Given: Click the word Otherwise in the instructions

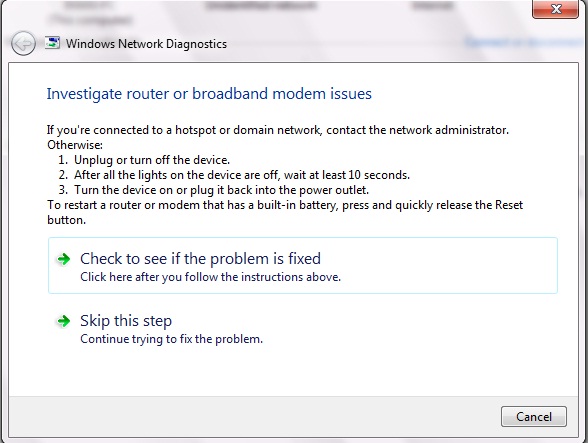Looking at the screenshot, I should click(75, 145).
